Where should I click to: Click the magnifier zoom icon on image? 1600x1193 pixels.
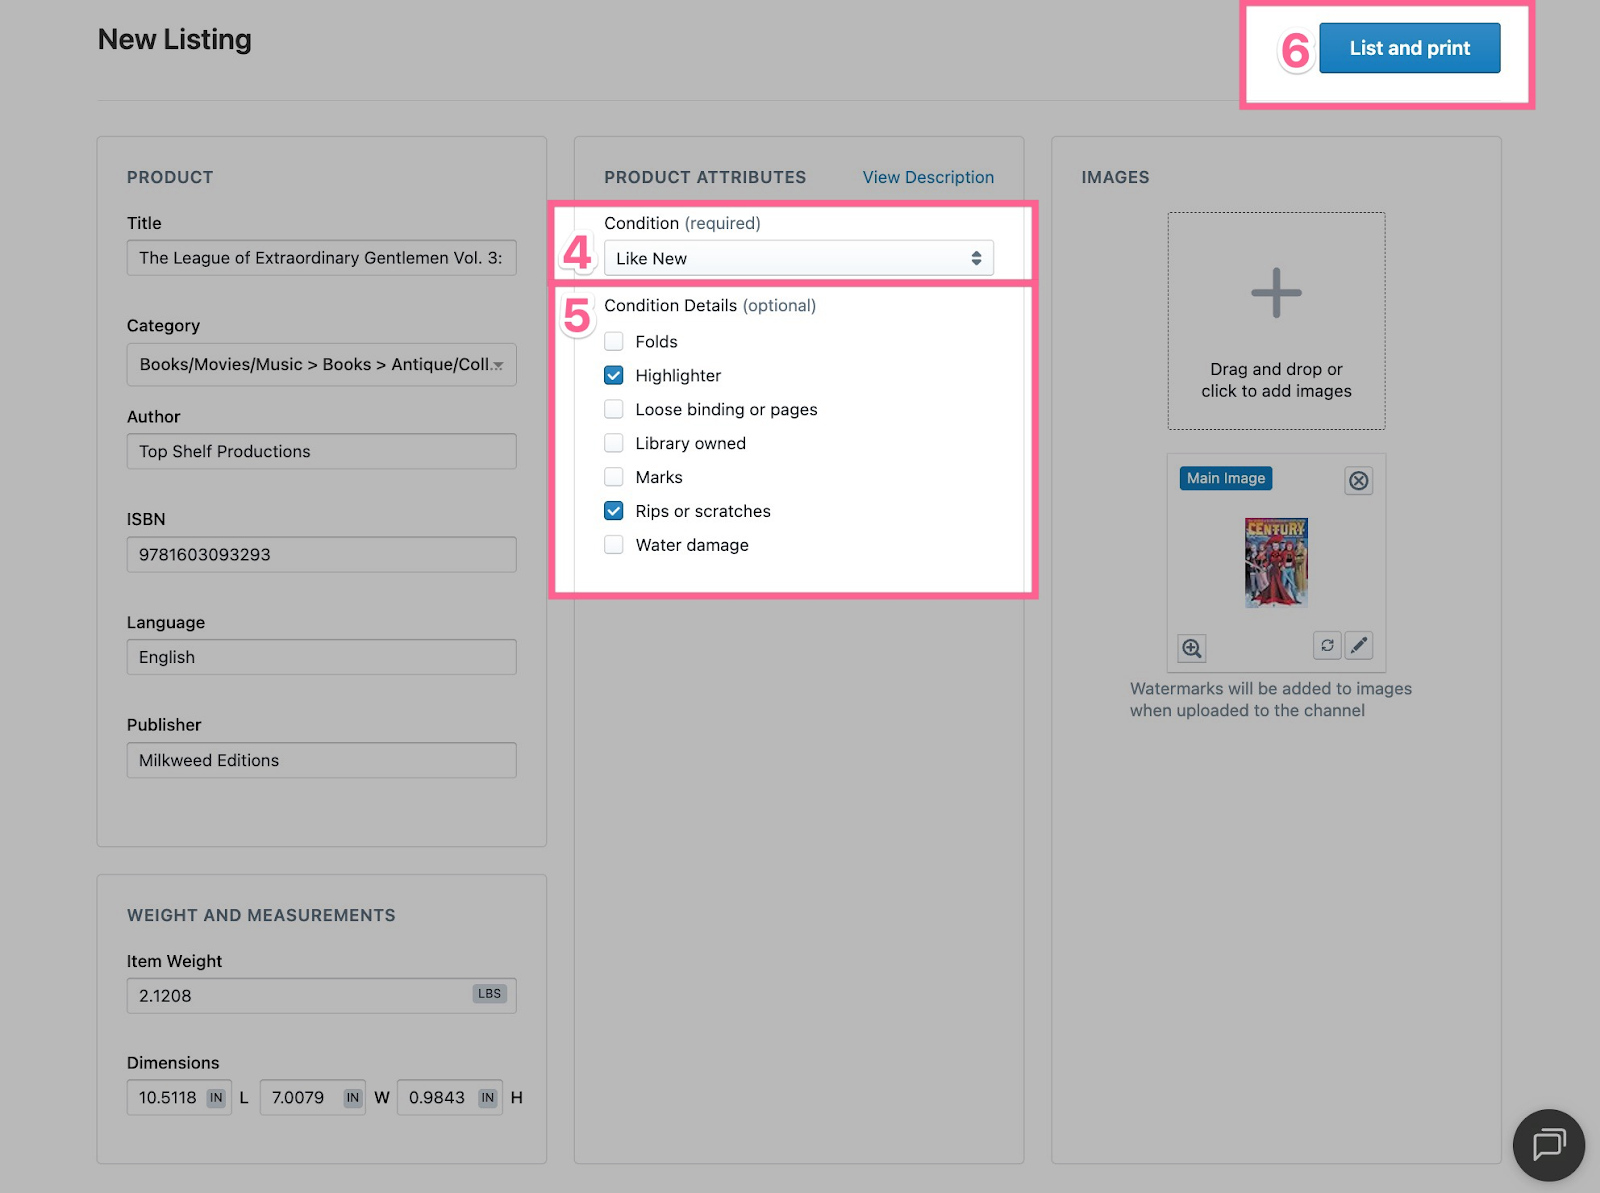tap(1191, 648)
